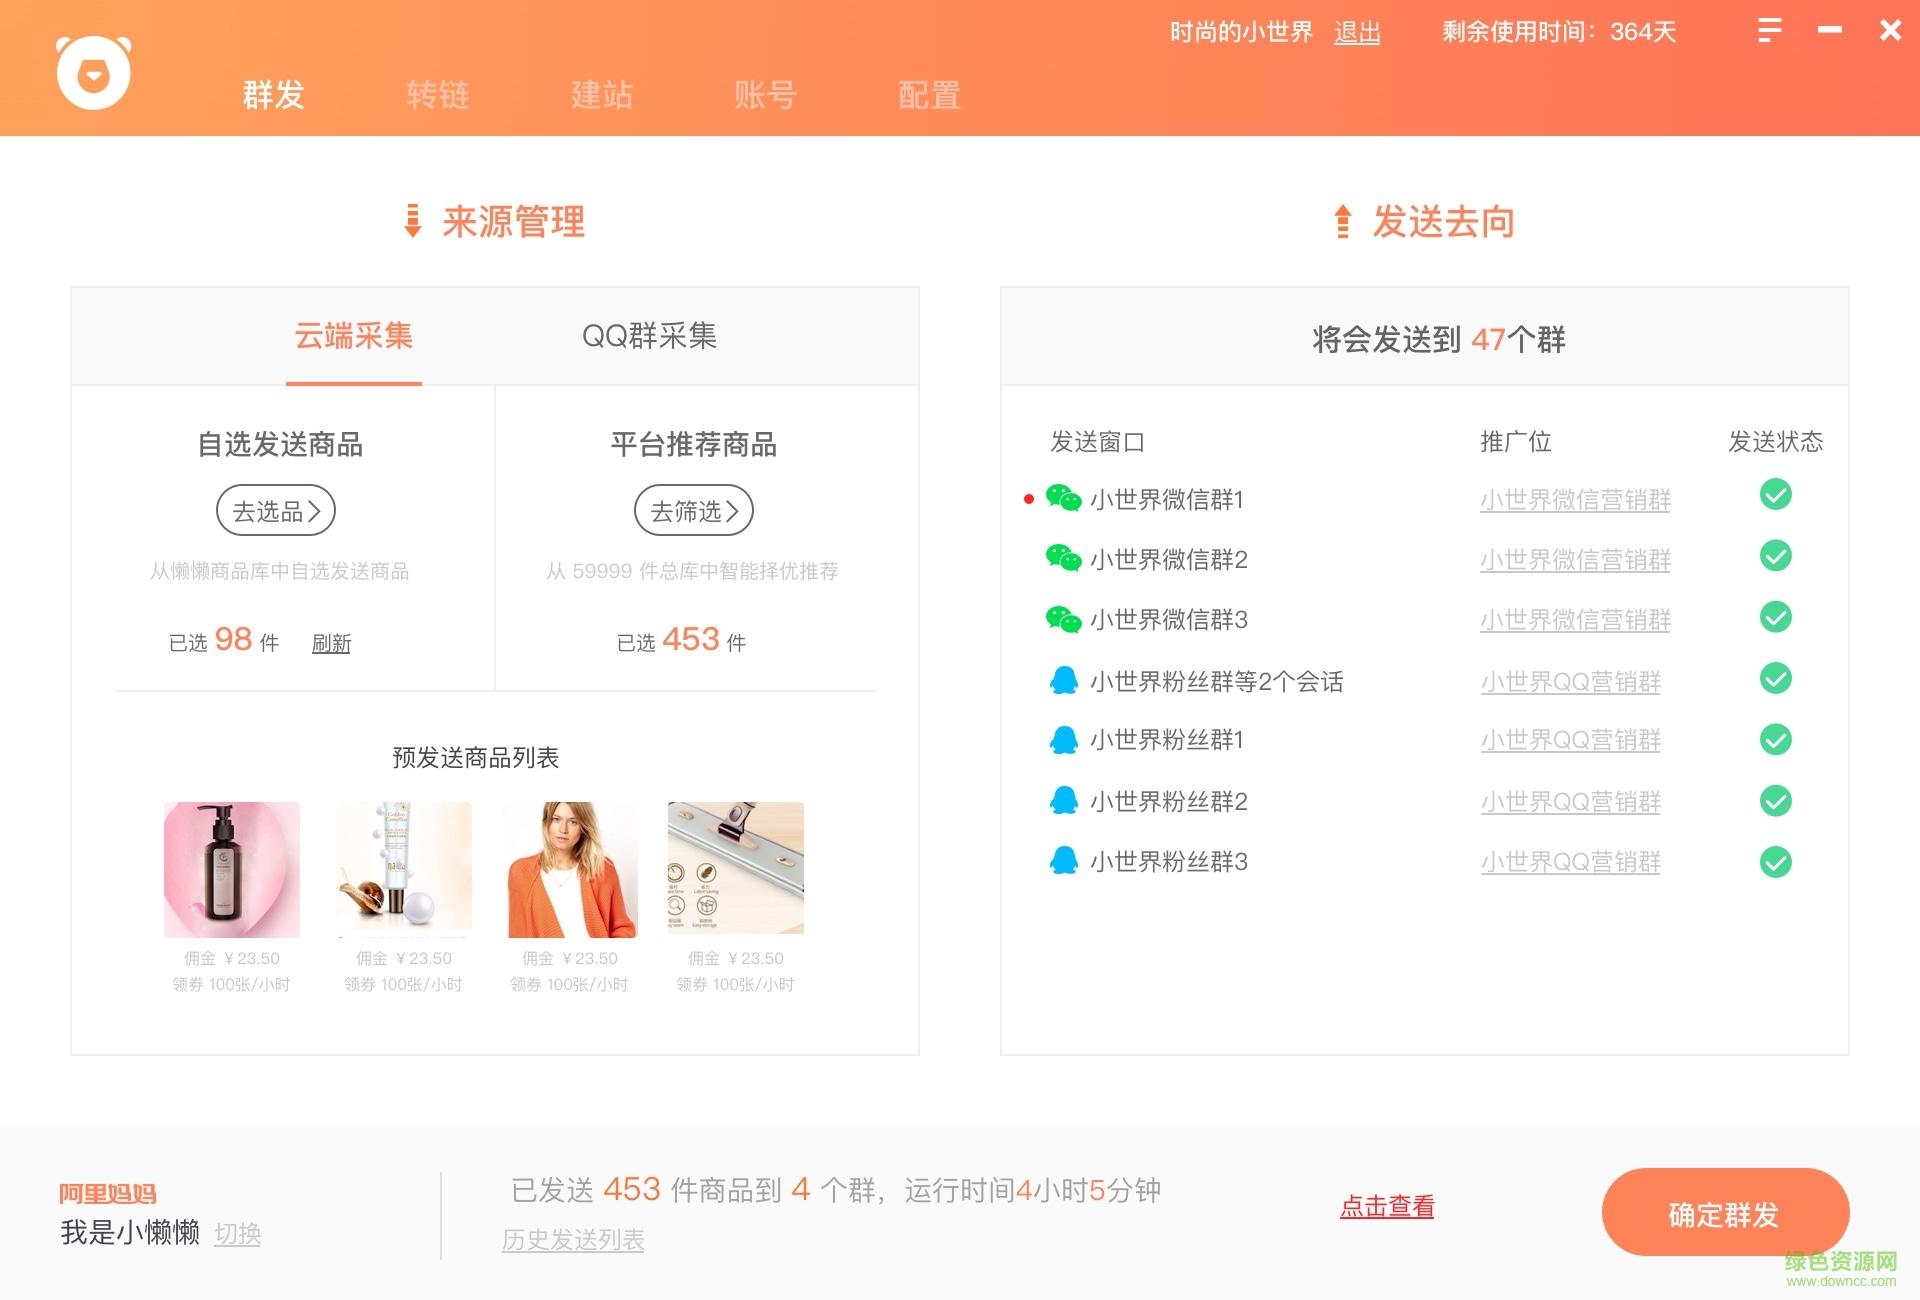Click the 确定群发 confirm button
Screen dimensions: 1920x1300
pos(1726,1212)
